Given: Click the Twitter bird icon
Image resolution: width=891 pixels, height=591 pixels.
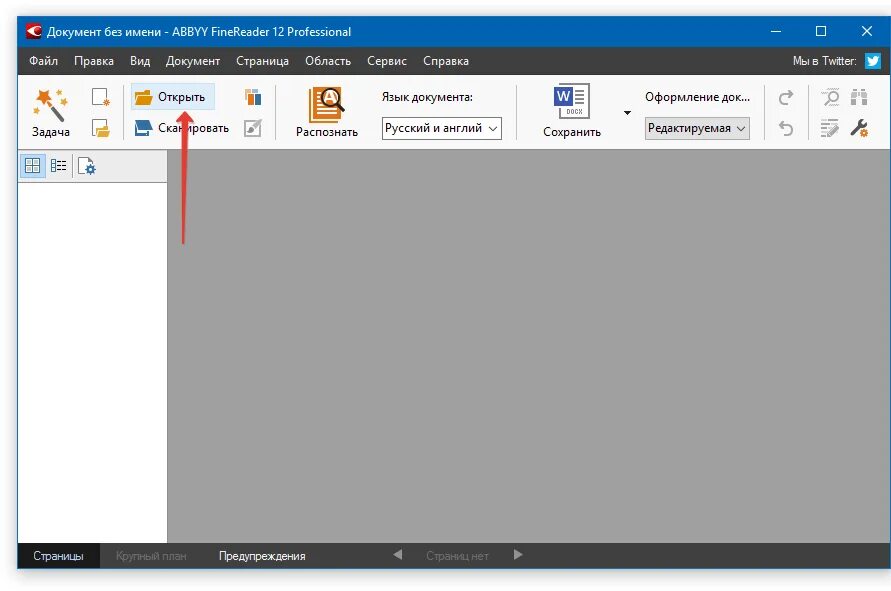Looking at the screenshot, I should pos(873,61).
